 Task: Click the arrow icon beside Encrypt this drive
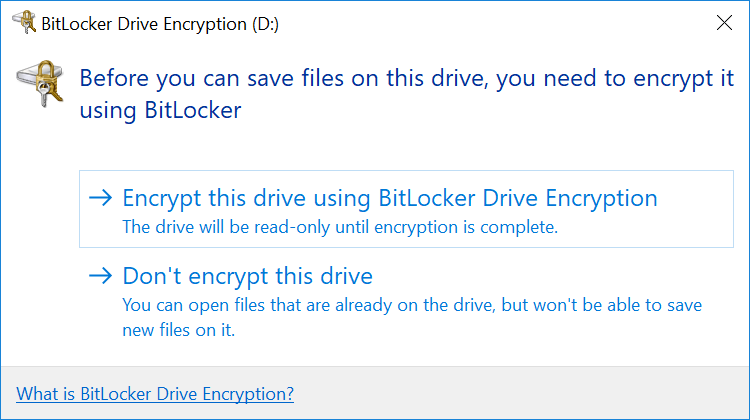click(100, 198)
